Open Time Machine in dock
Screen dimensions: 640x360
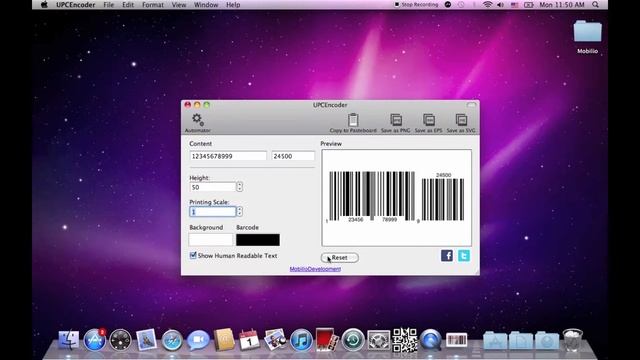(x=353, y=340)
